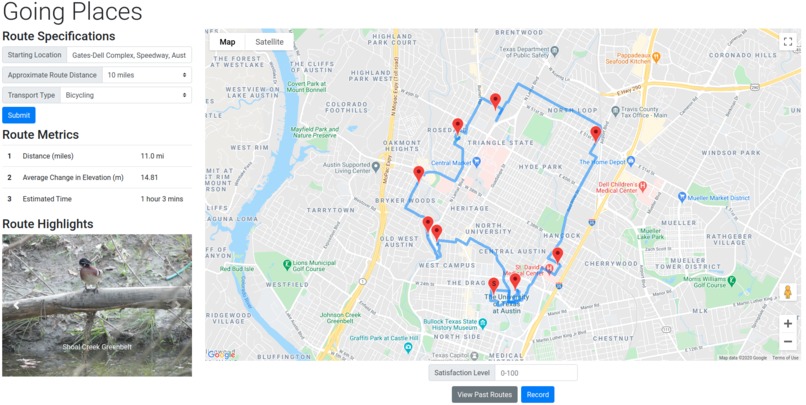Select Morris Williams Golf Course icon
The image size is (806, 405).
coord(731,281)
